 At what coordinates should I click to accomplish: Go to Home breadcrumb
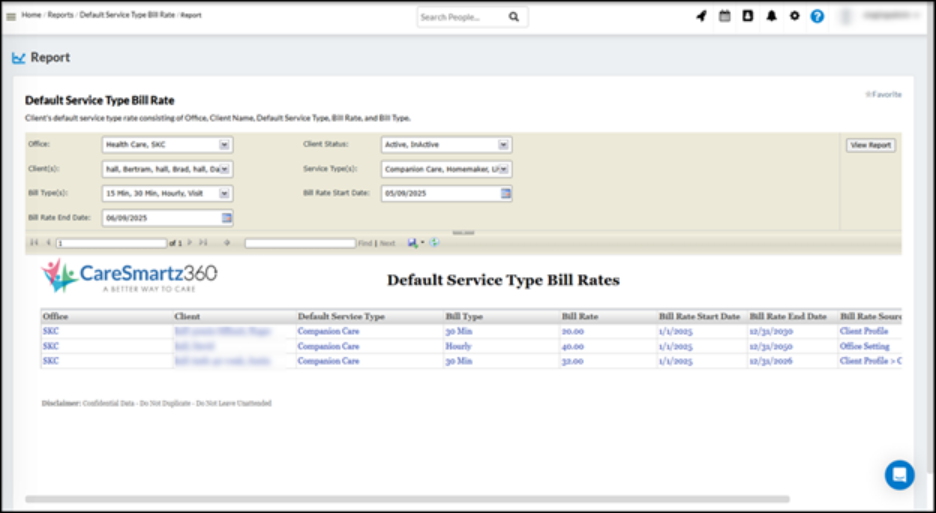tap(31, 15)
